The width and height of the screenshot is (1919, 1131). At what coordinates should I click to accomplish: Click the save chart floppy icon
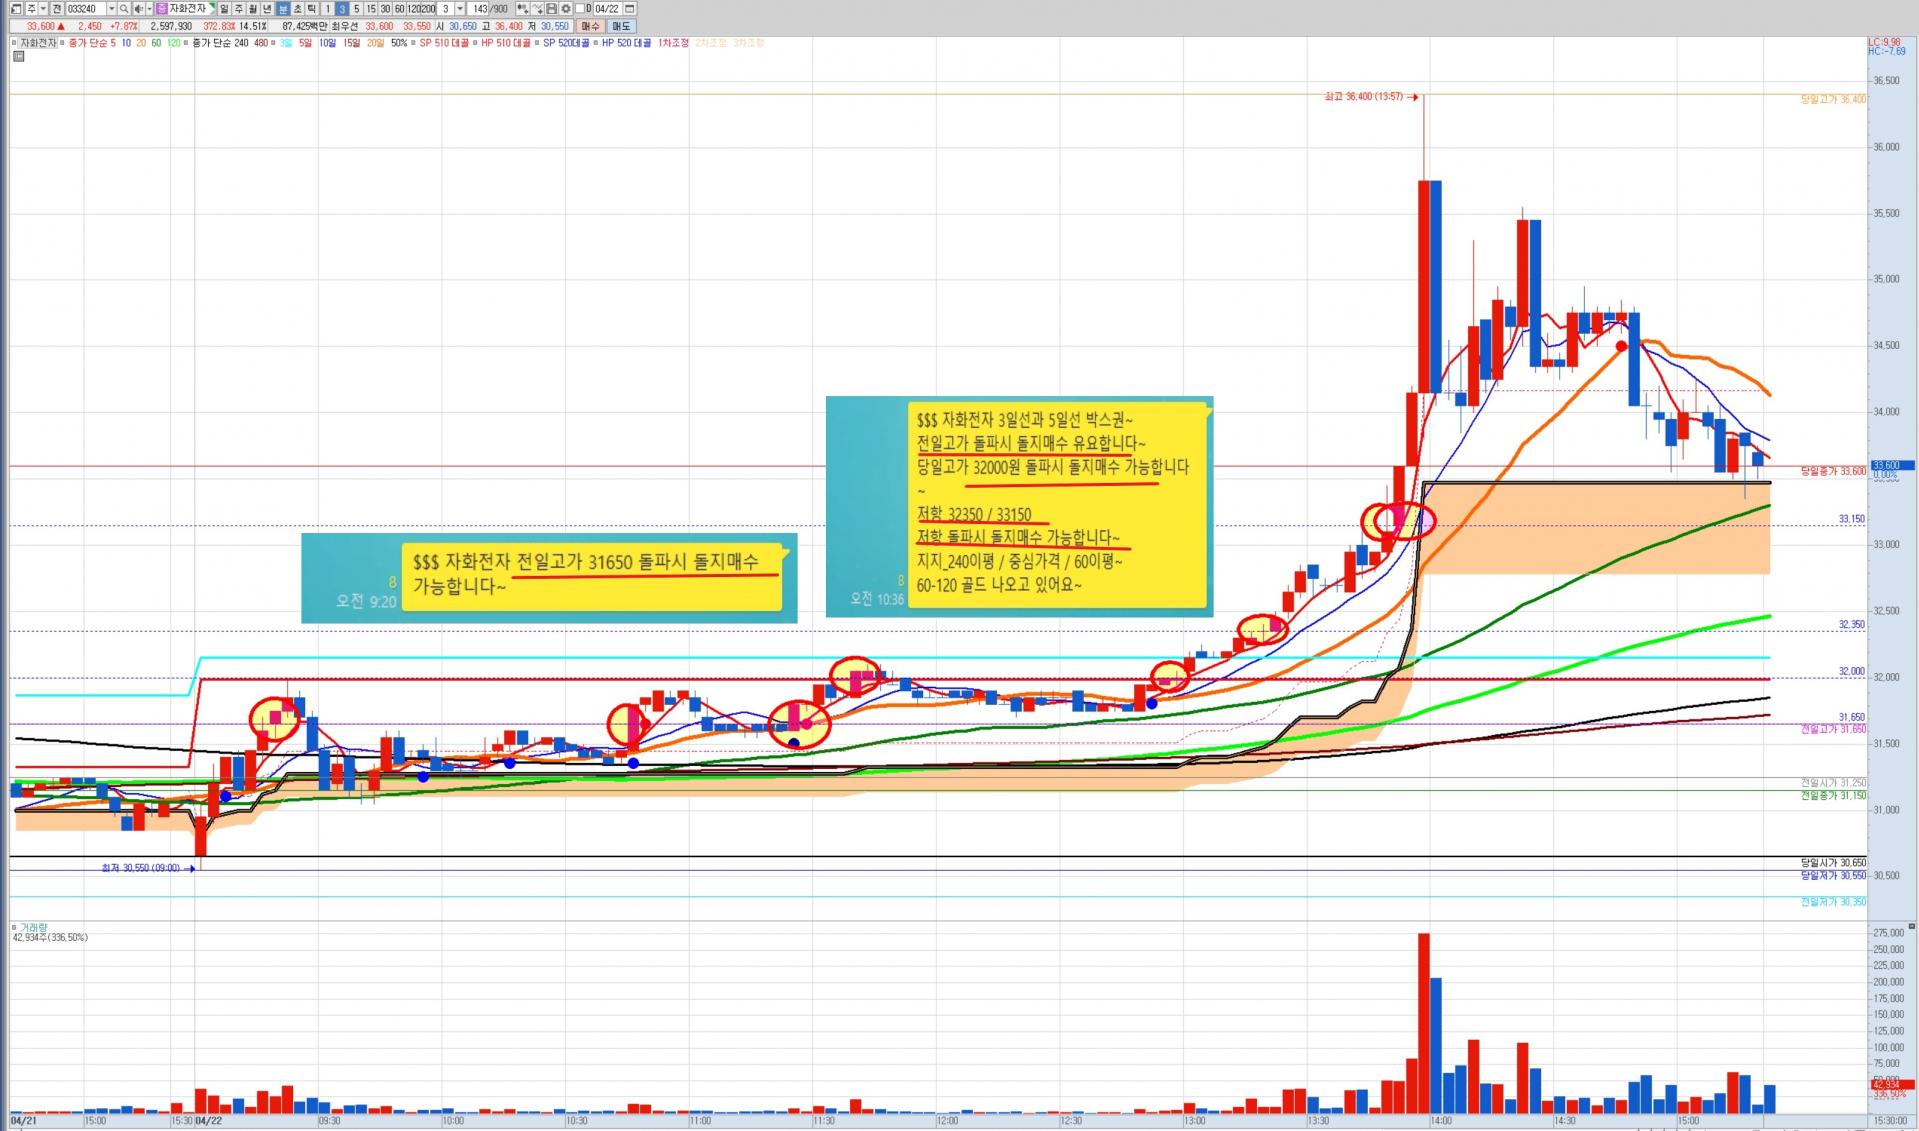click(x=551, y=9)
